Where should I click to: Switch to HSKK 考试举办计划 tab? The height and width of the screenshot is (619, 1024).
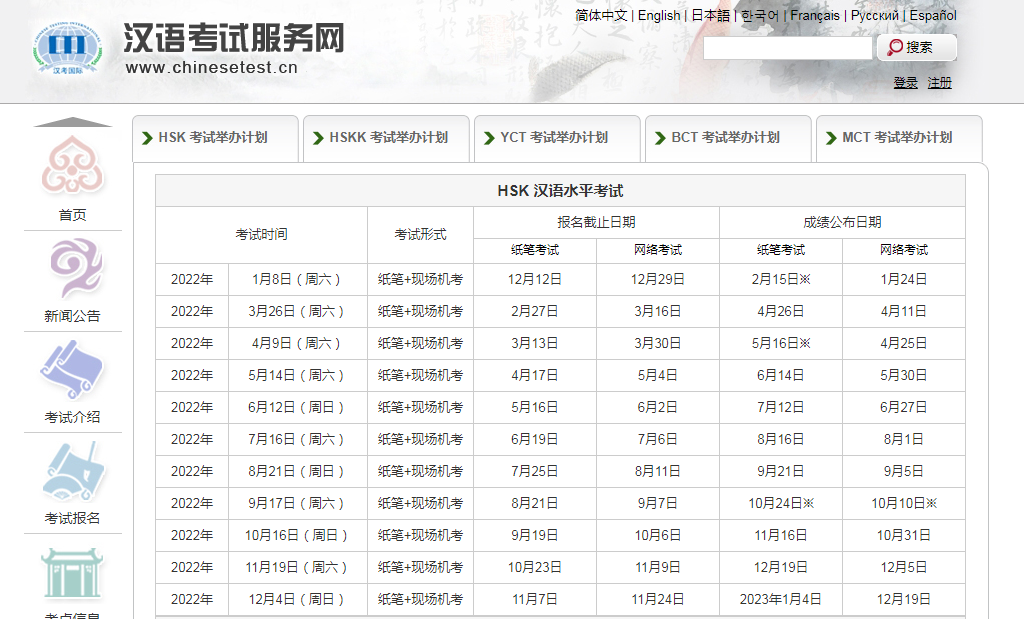[x=386, y=138]
